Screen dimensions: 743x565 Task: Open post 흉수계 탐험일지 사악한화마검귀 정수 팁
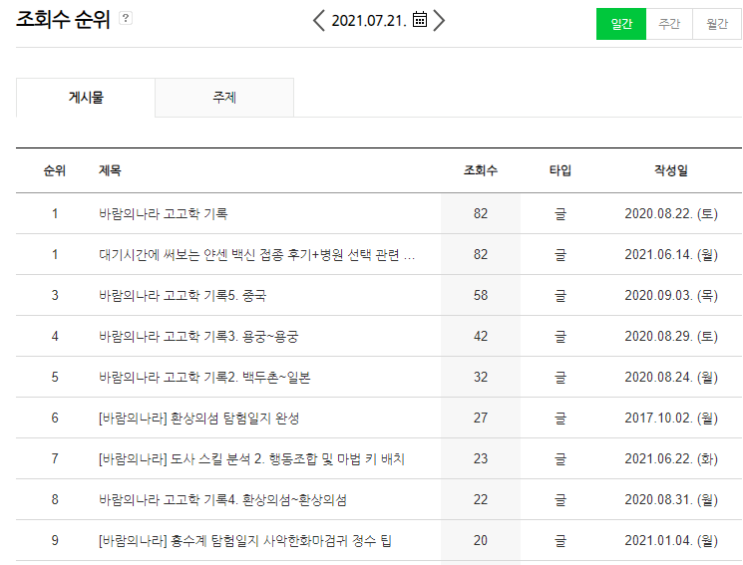click(245, 540)
